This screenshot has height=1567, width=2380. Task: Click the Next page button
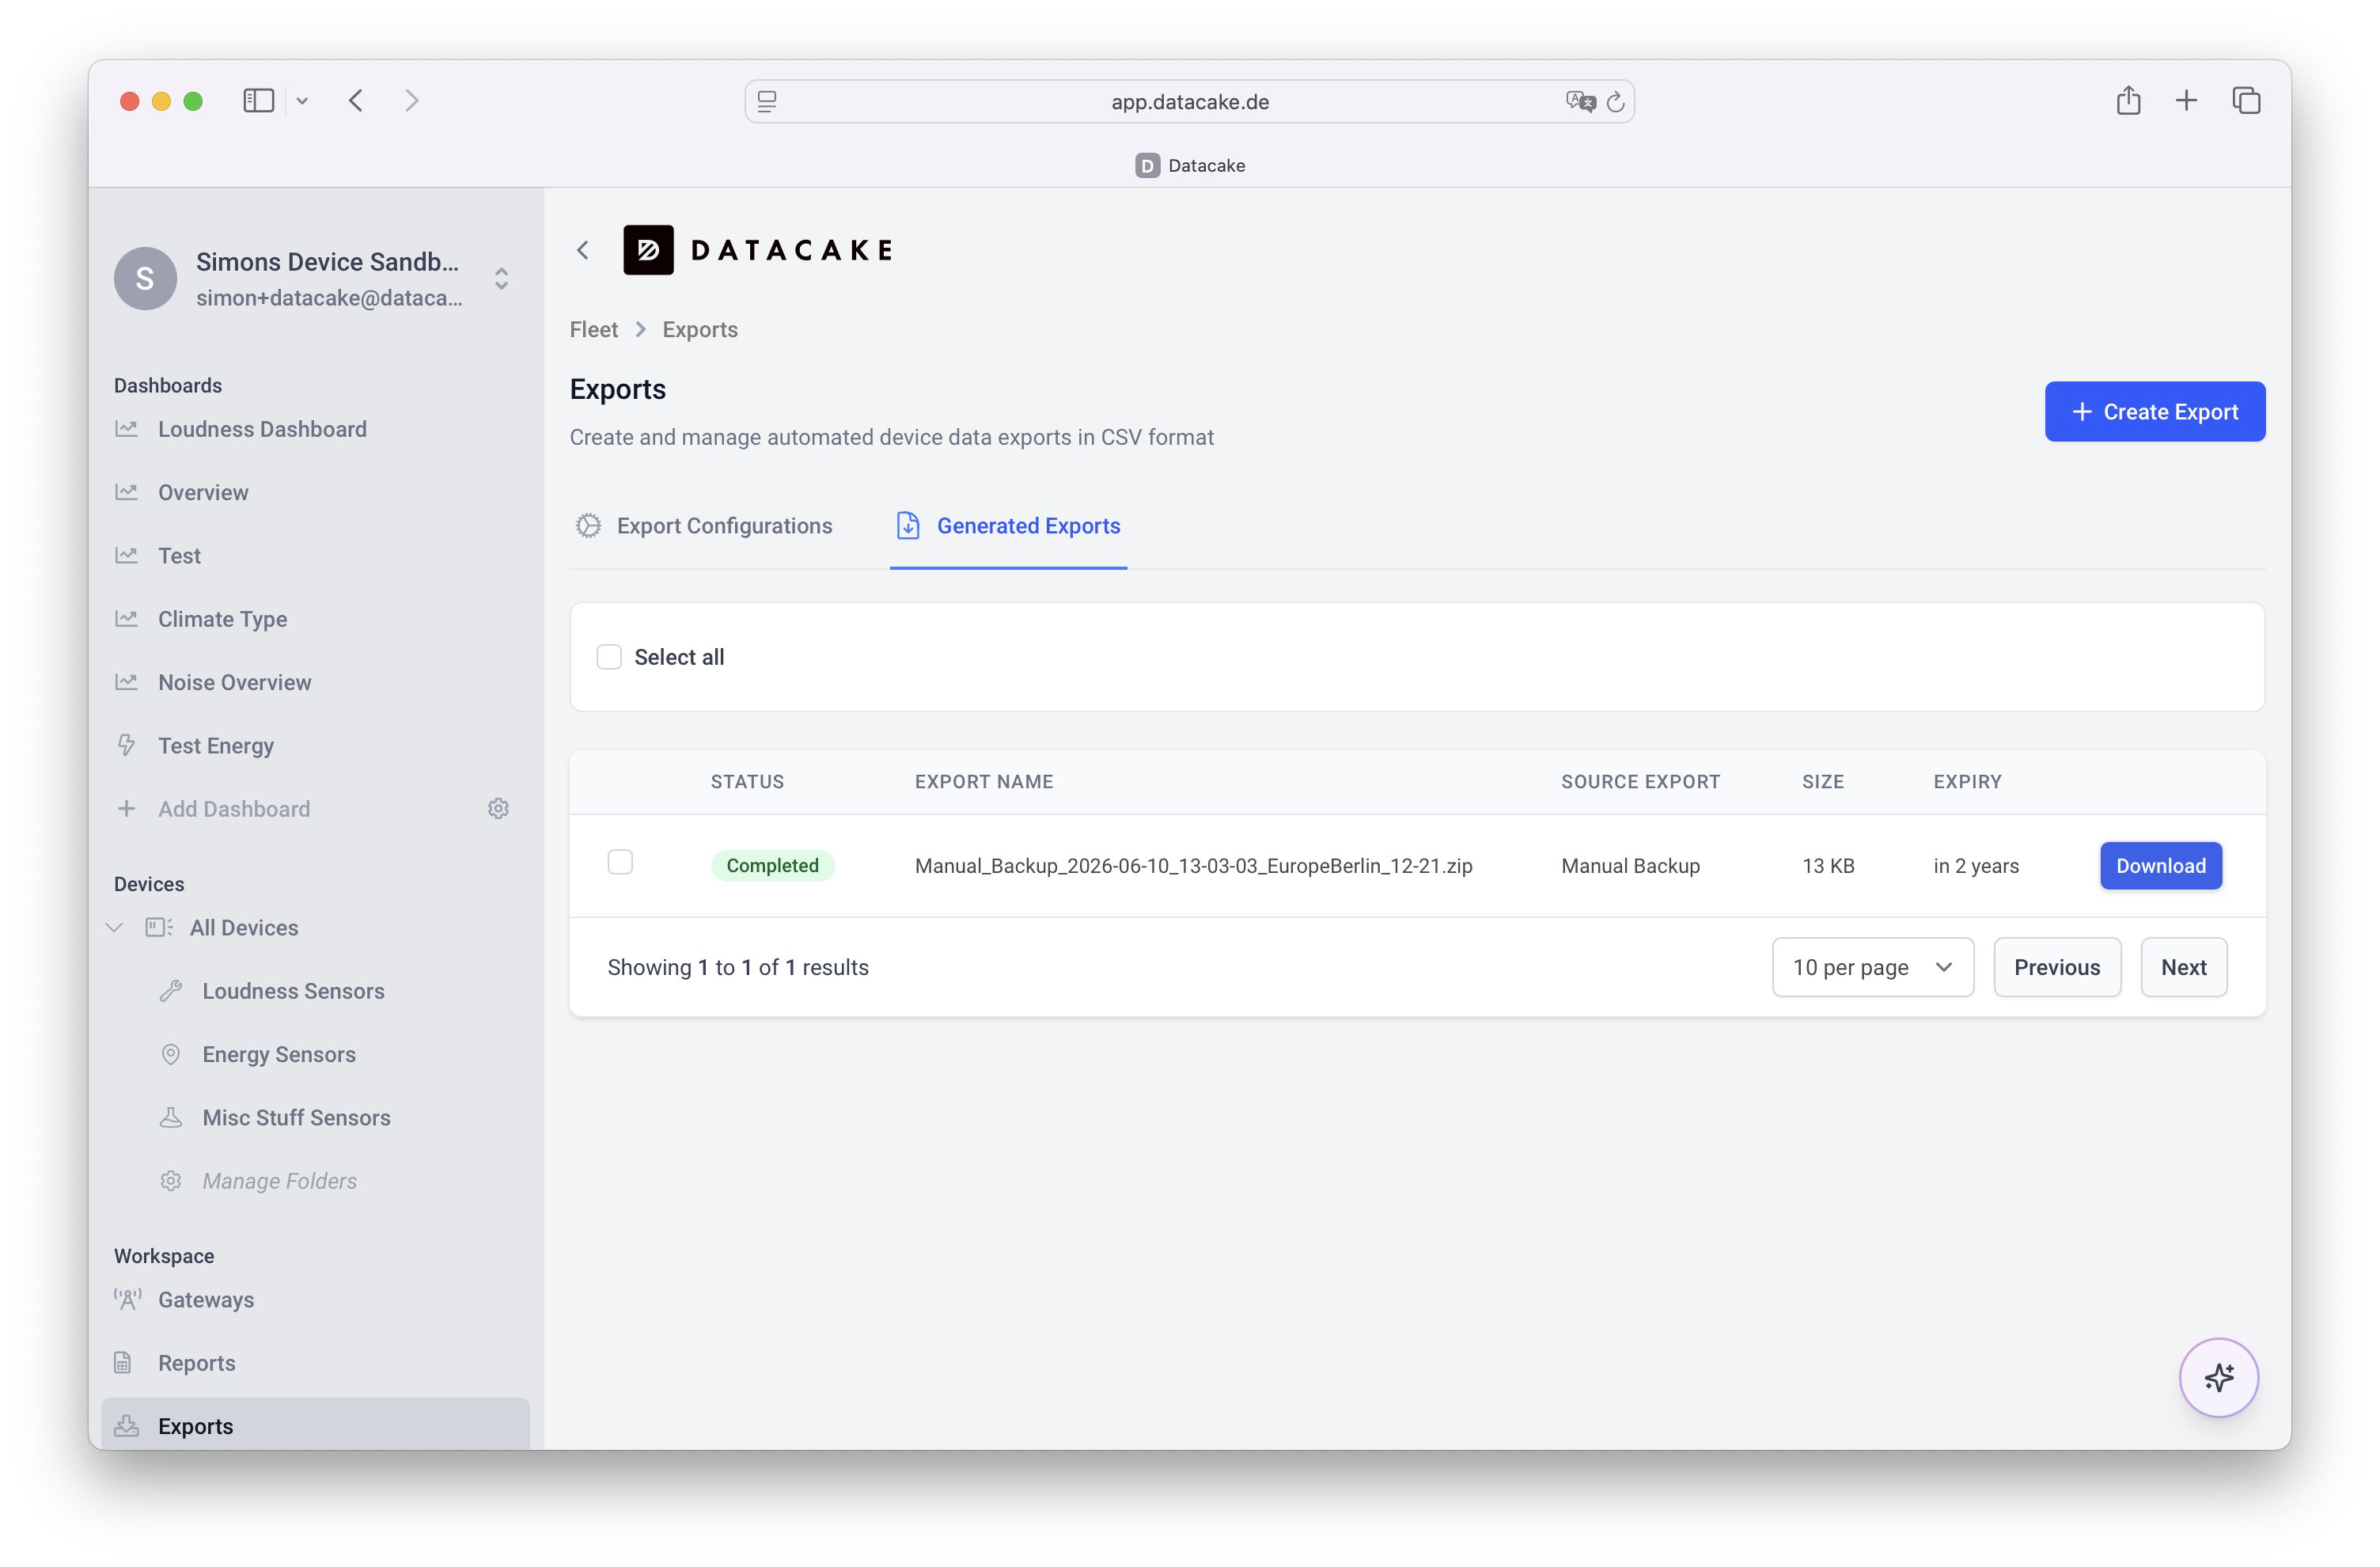pos(2183,967)
